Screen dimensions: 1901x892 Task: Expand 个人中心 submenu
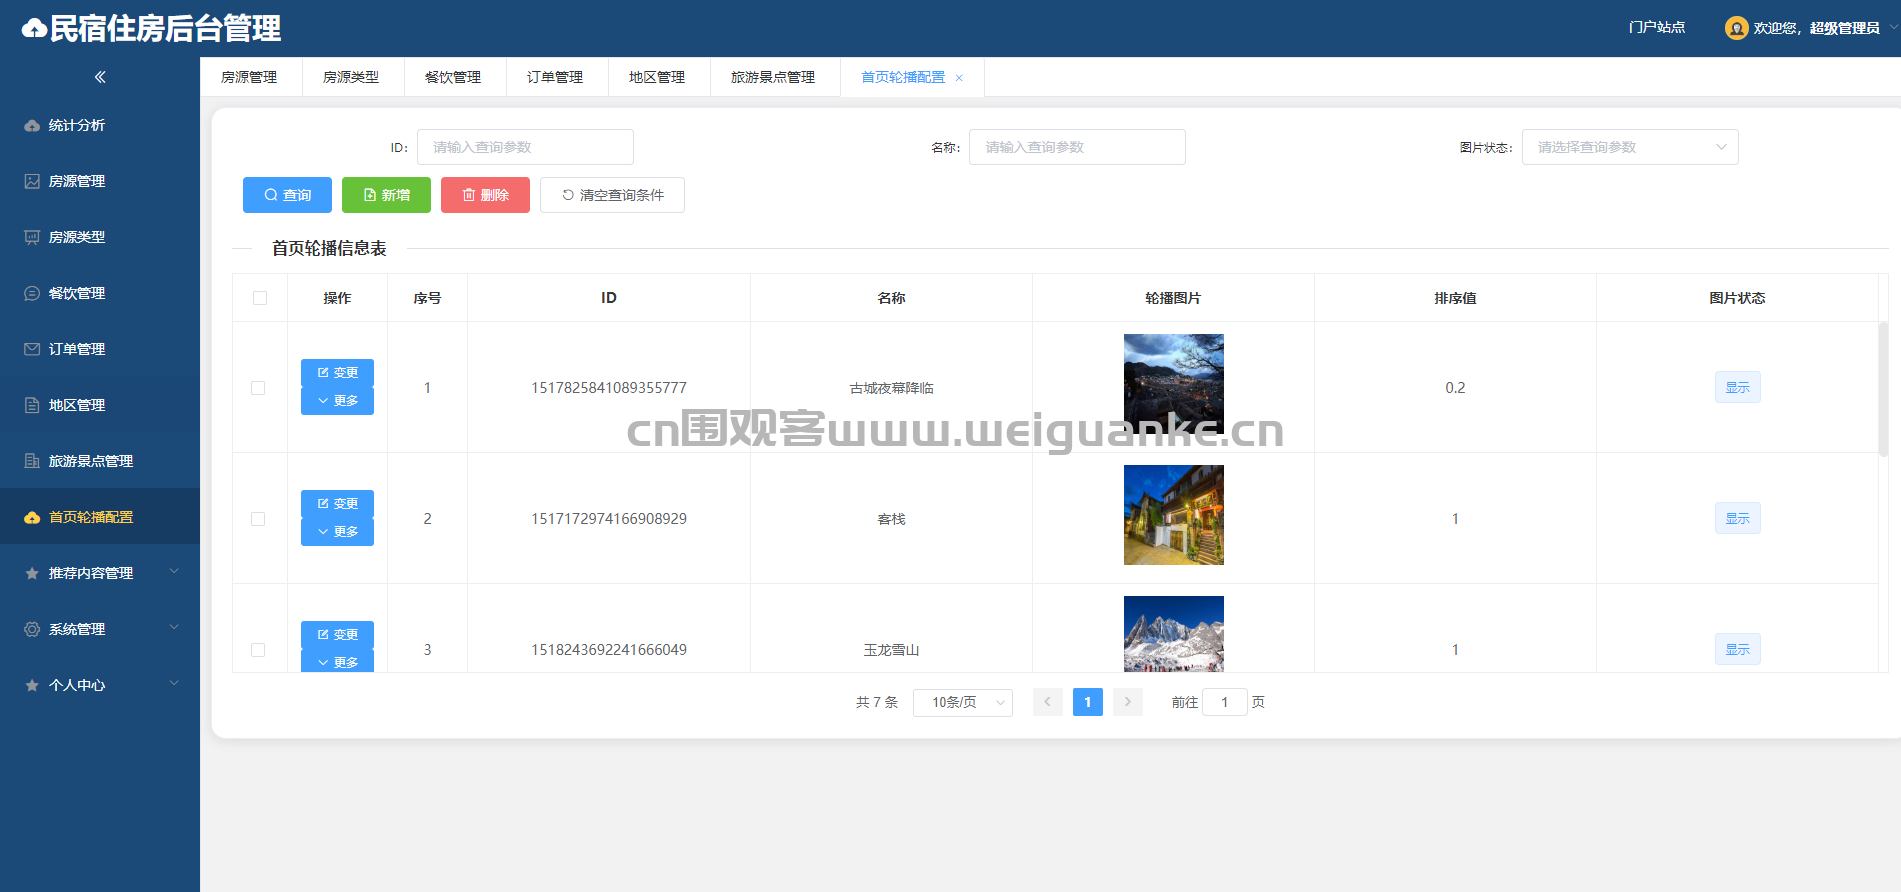174,684
